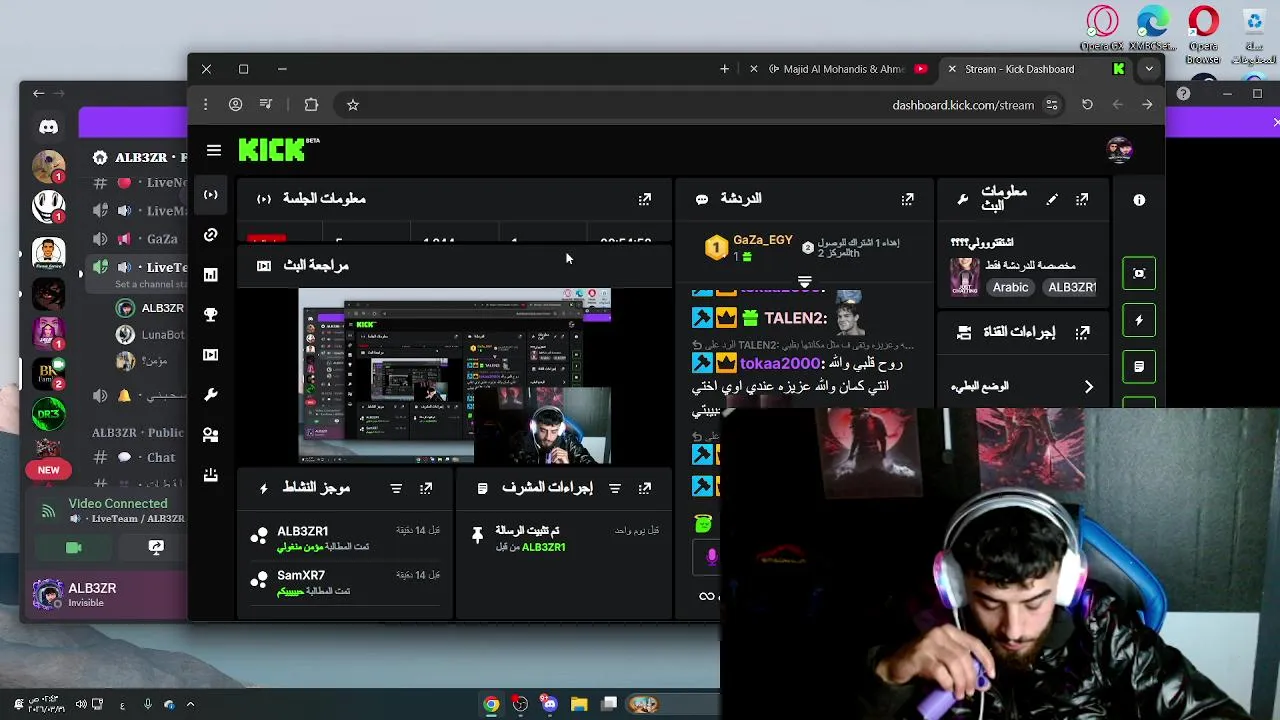This screenshot has height=720, width=1280.
Task: Click the Arabic language tag
Action: pyautogui.click(x=1010, y=287)
